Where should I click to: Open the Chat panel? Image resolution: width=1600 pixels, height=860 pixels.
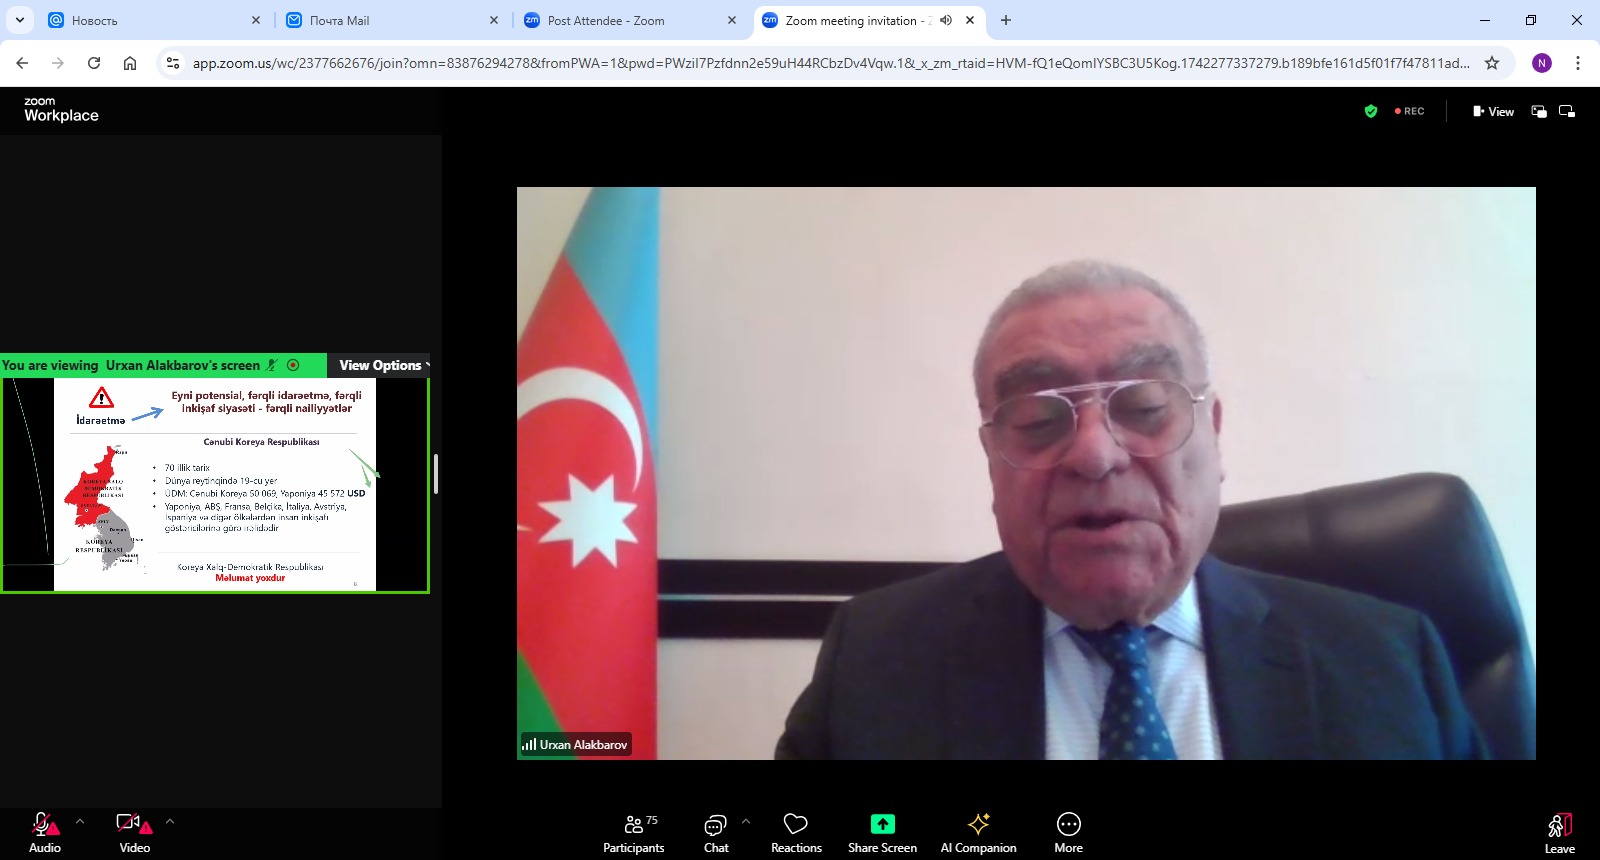(x=716, y=832)
